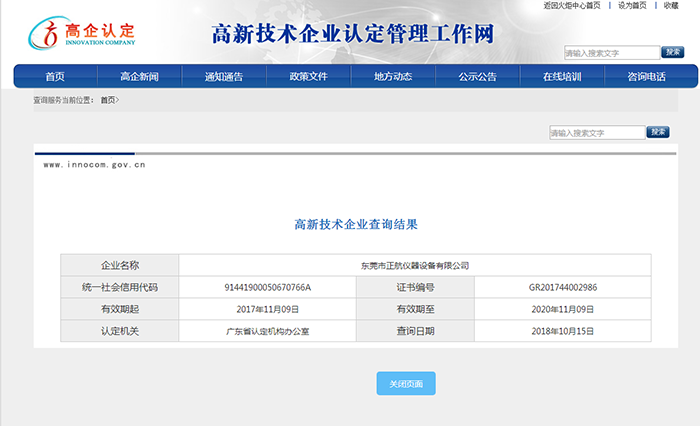Click the 关闭页面 button
This screenshot has height=426, width=700.
[x=406, y=384]
